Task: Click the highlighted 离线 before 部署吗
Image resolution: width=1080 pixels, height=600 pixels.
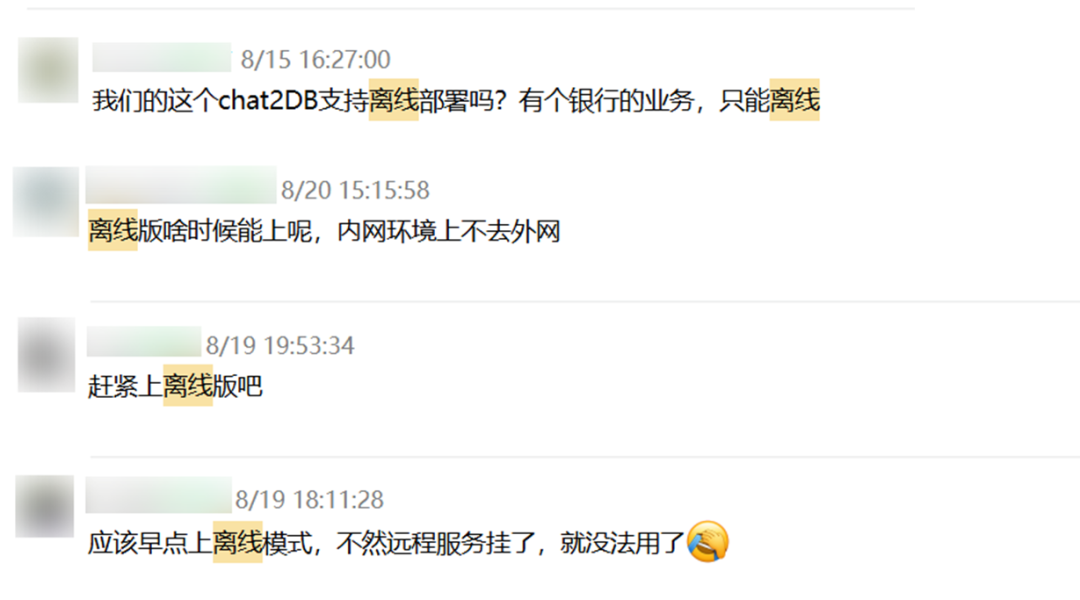Action: tap(394, 101)
